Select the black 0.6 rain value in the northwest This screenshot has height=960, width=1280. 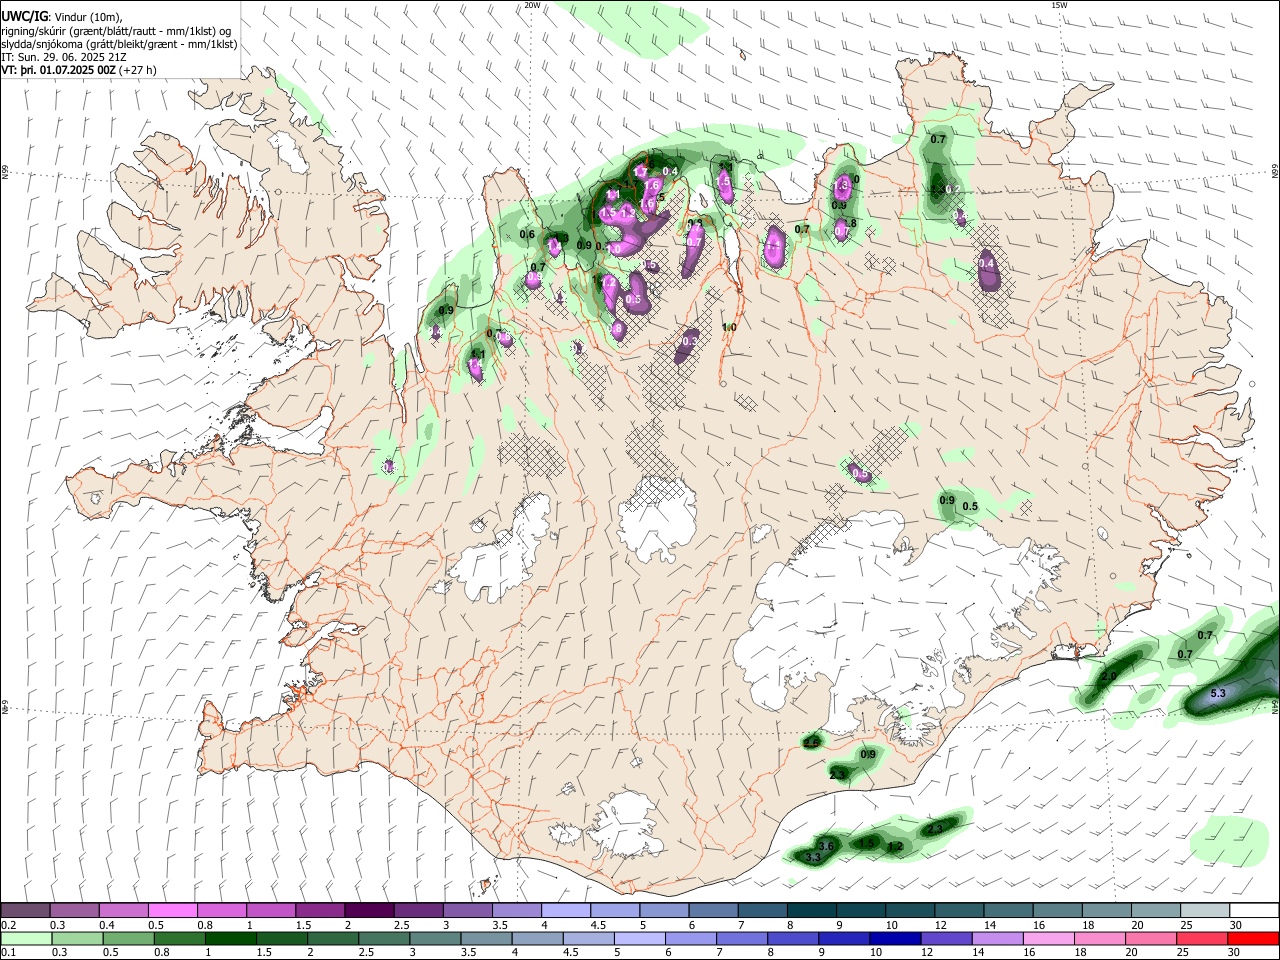527,234
